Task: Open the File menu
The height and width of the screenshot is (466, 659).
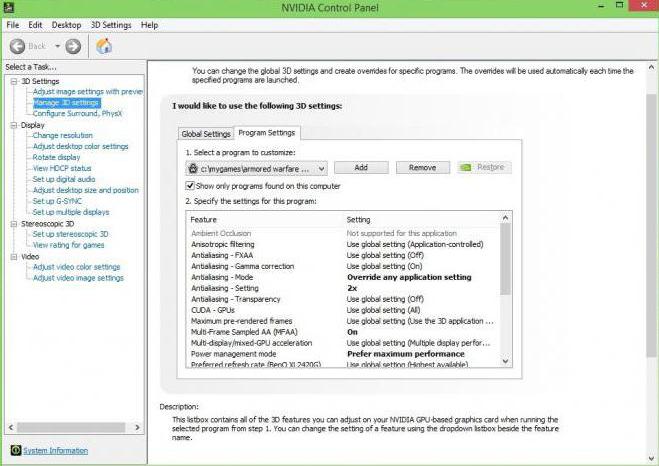Action: point(13,25)
